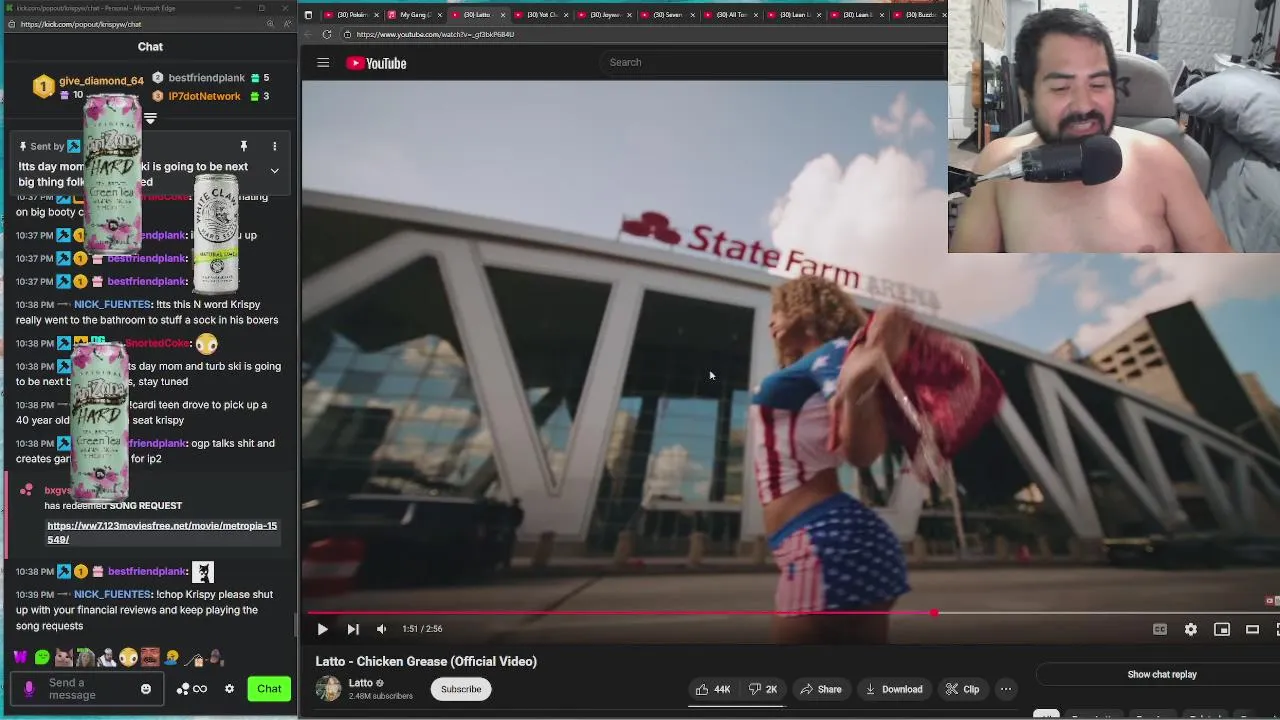
Task: Open Kick chat settings gear
Action: click(x=229, y=689)
